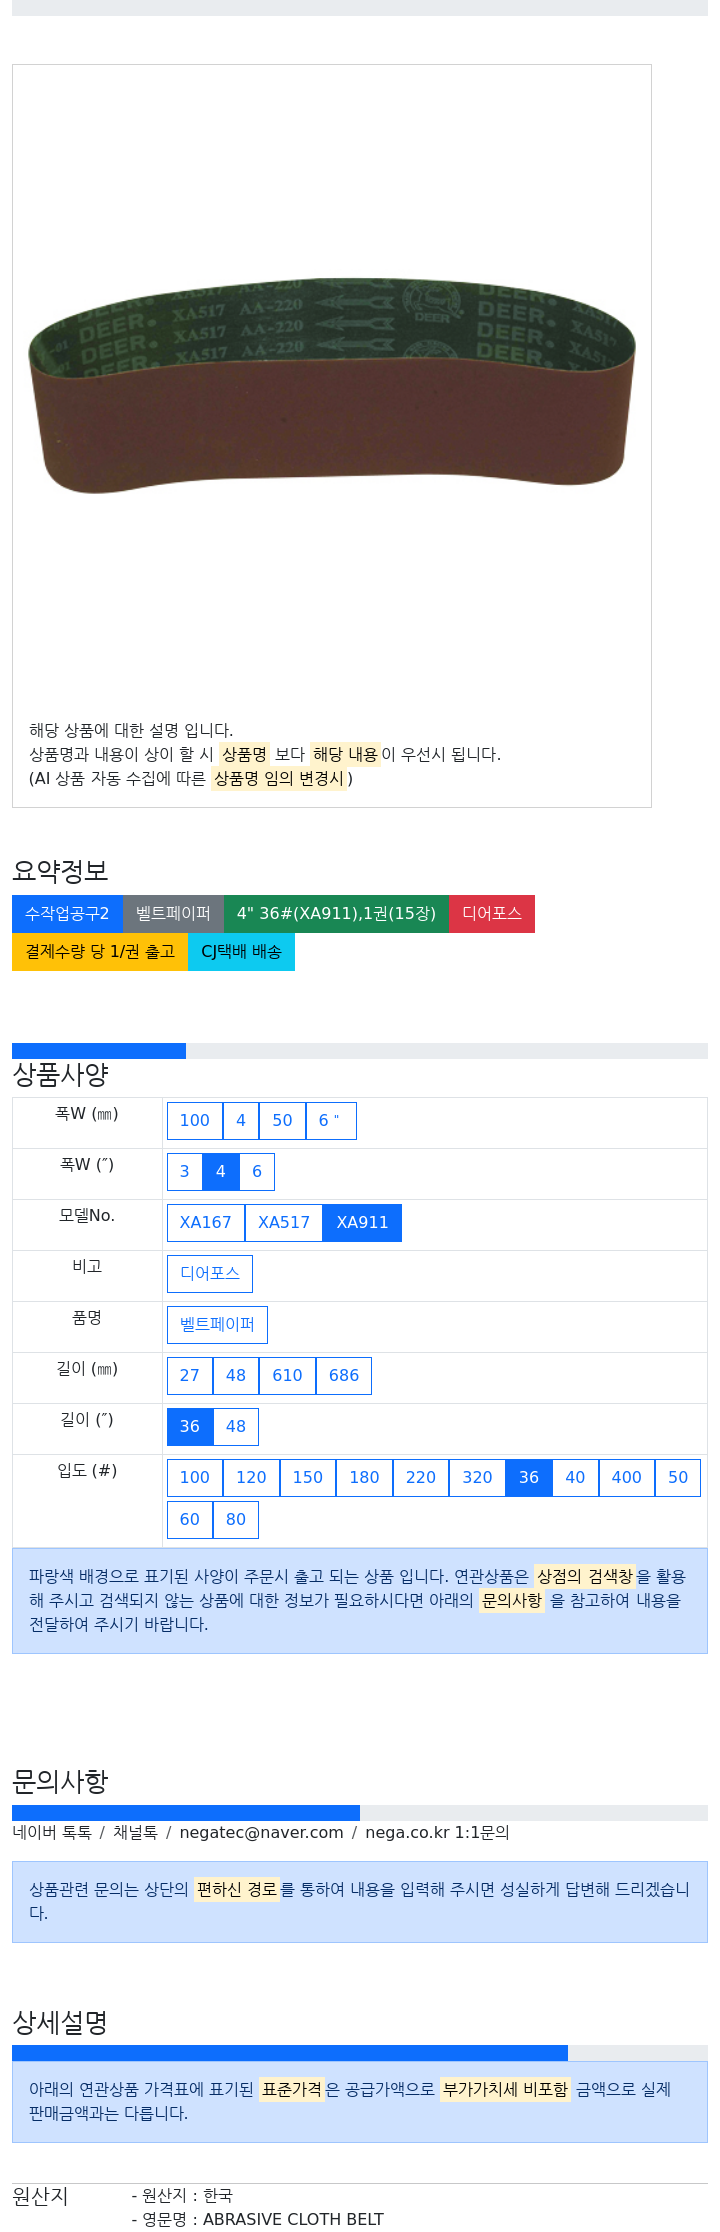Screen dimensions: 720x2232
Task: Pick model XA167
Action: pos(206,1223)
